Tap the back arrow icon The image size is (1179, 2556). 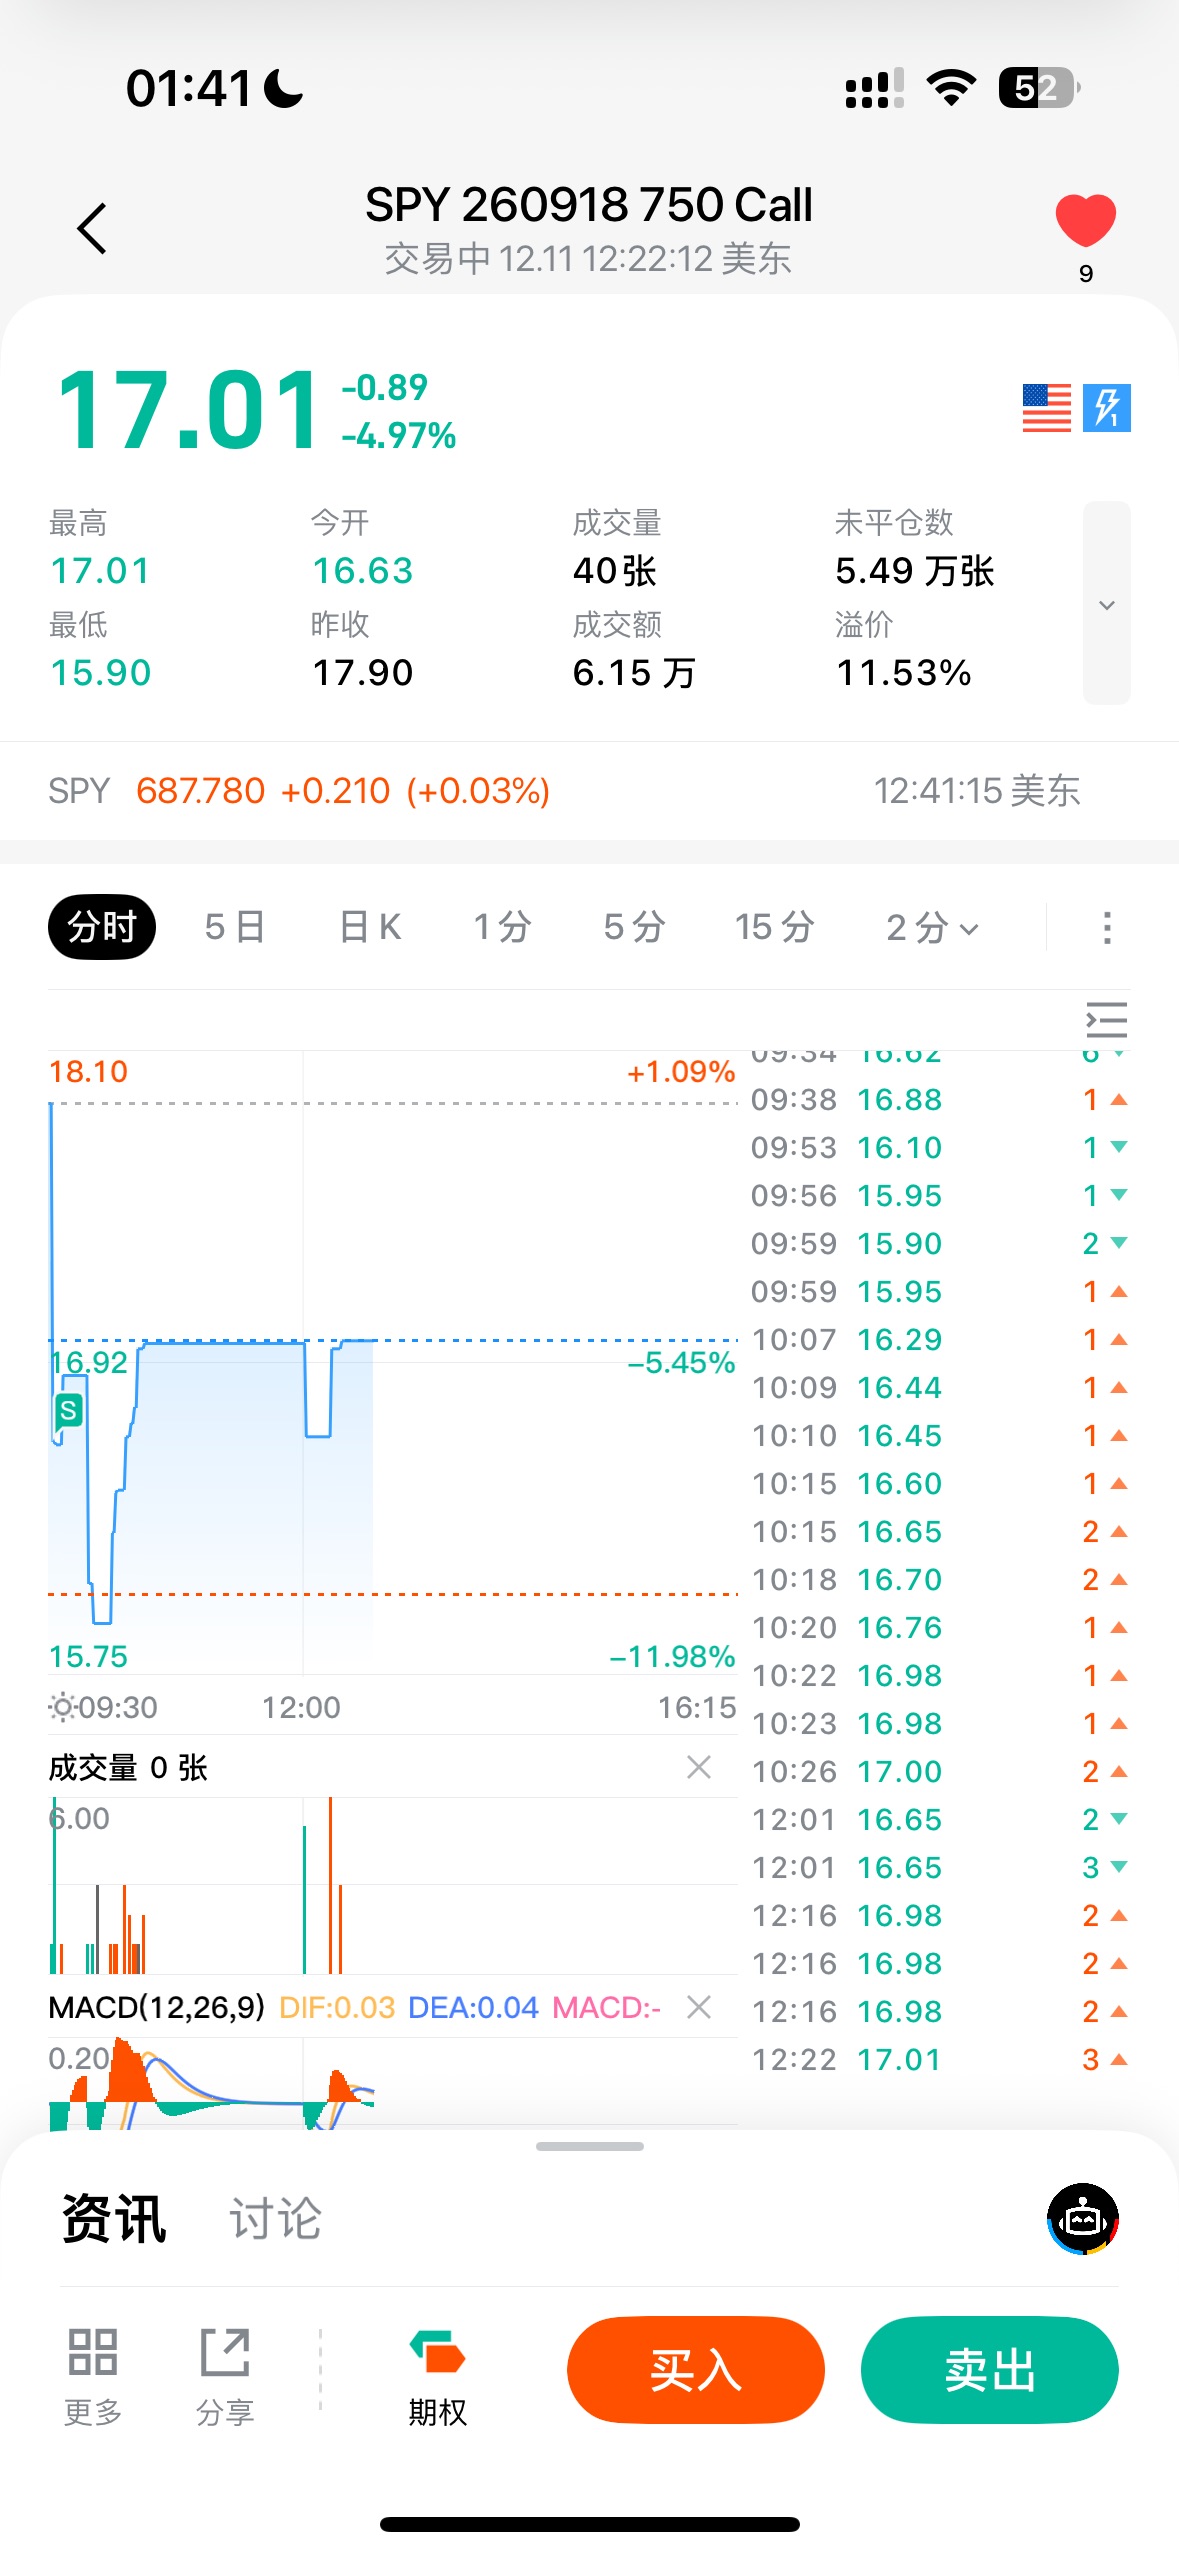tap(92, 229)
